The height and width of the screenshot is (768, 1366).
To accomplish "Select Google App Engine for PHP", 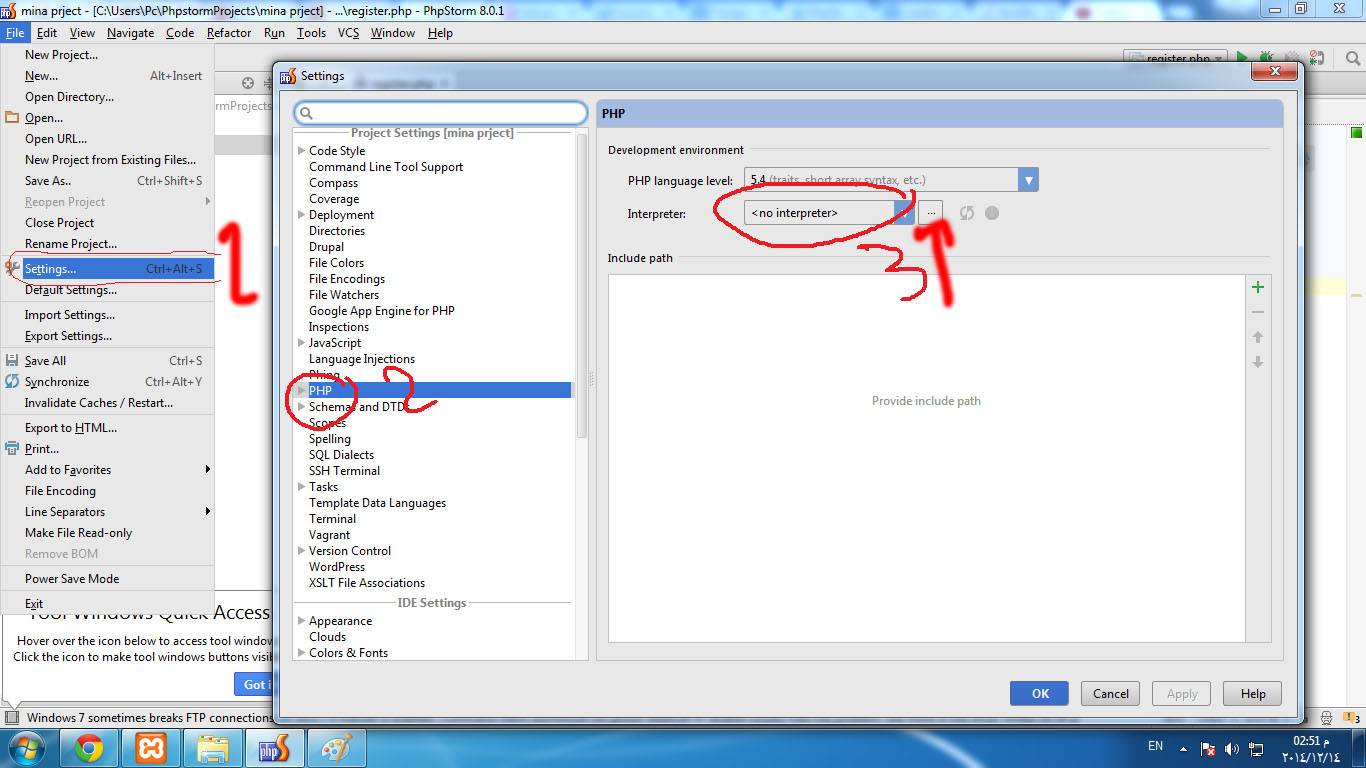I will (x=382, y=311).
